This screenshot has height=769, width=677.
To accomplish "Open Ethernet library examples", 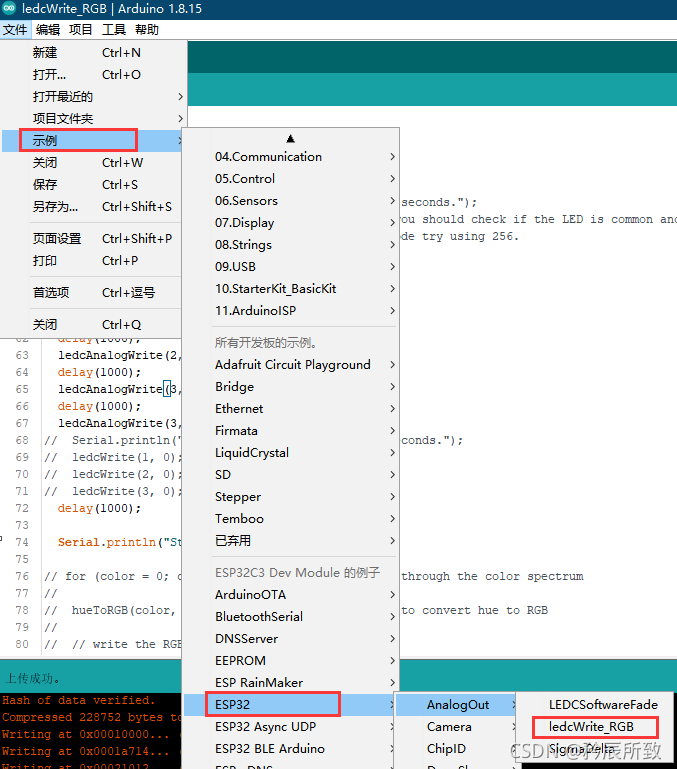I will 290,409.
